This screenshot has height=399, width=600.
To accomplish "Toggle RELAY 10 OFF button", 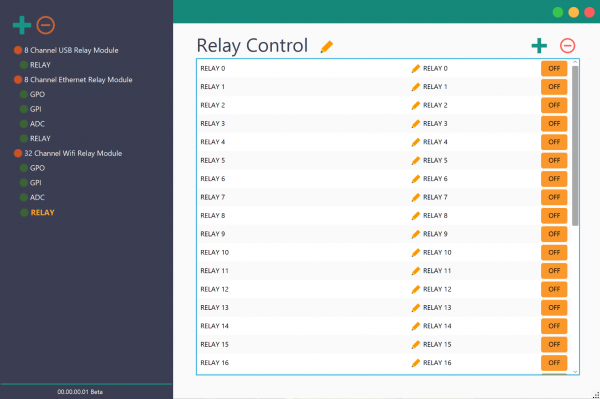I will 554,252.
